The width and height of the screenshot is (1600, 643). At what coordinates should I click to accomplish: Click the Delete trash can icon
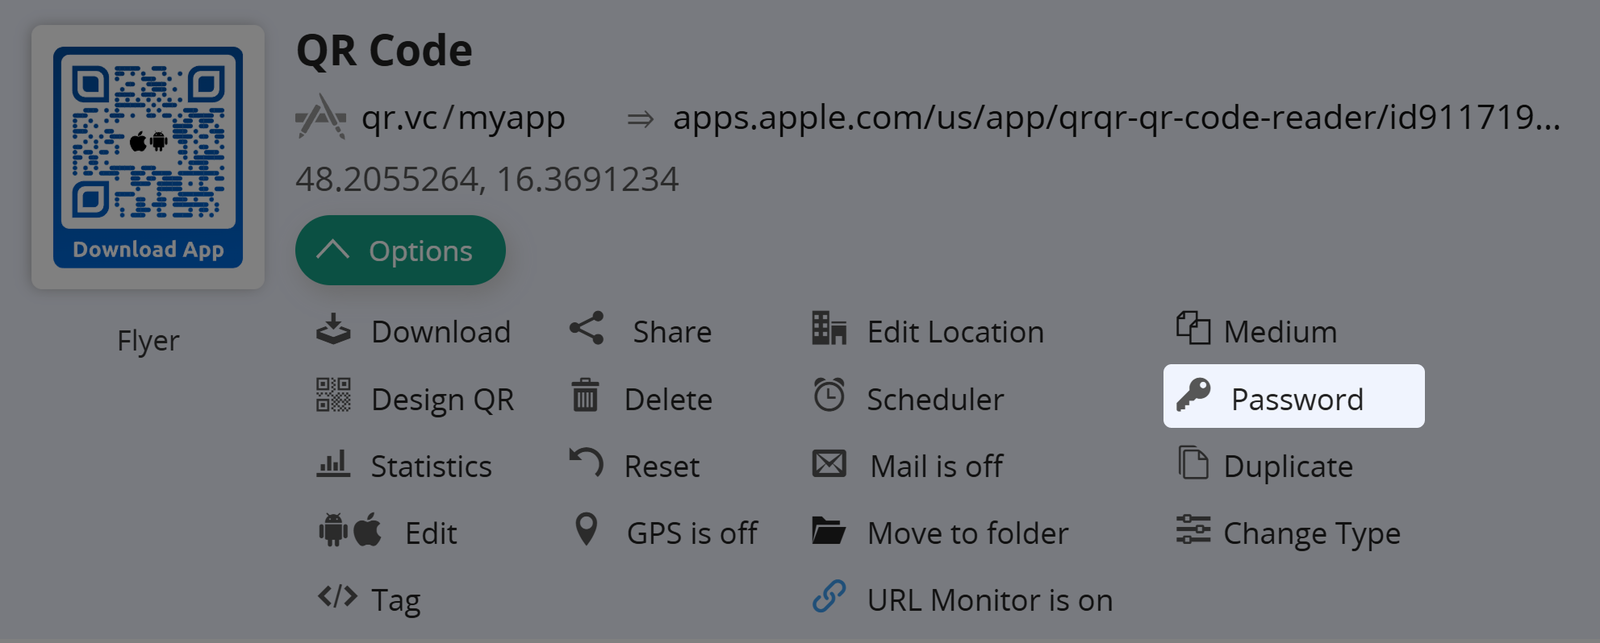[x=585, y=396]
